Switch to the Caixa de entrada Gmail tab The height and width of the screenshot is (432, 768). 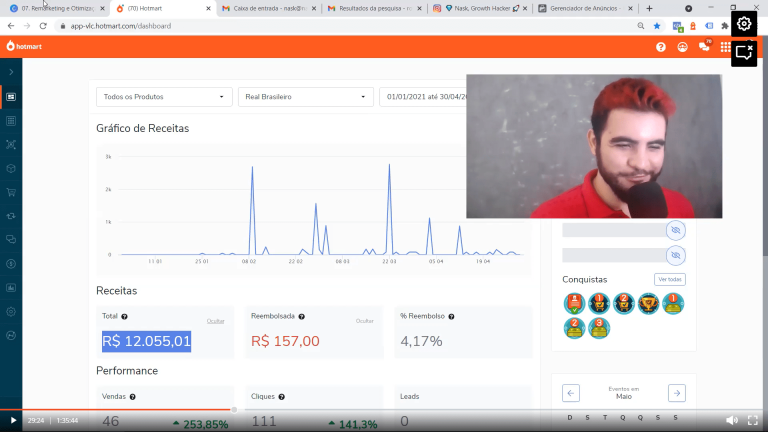click(x=268, y=8)
